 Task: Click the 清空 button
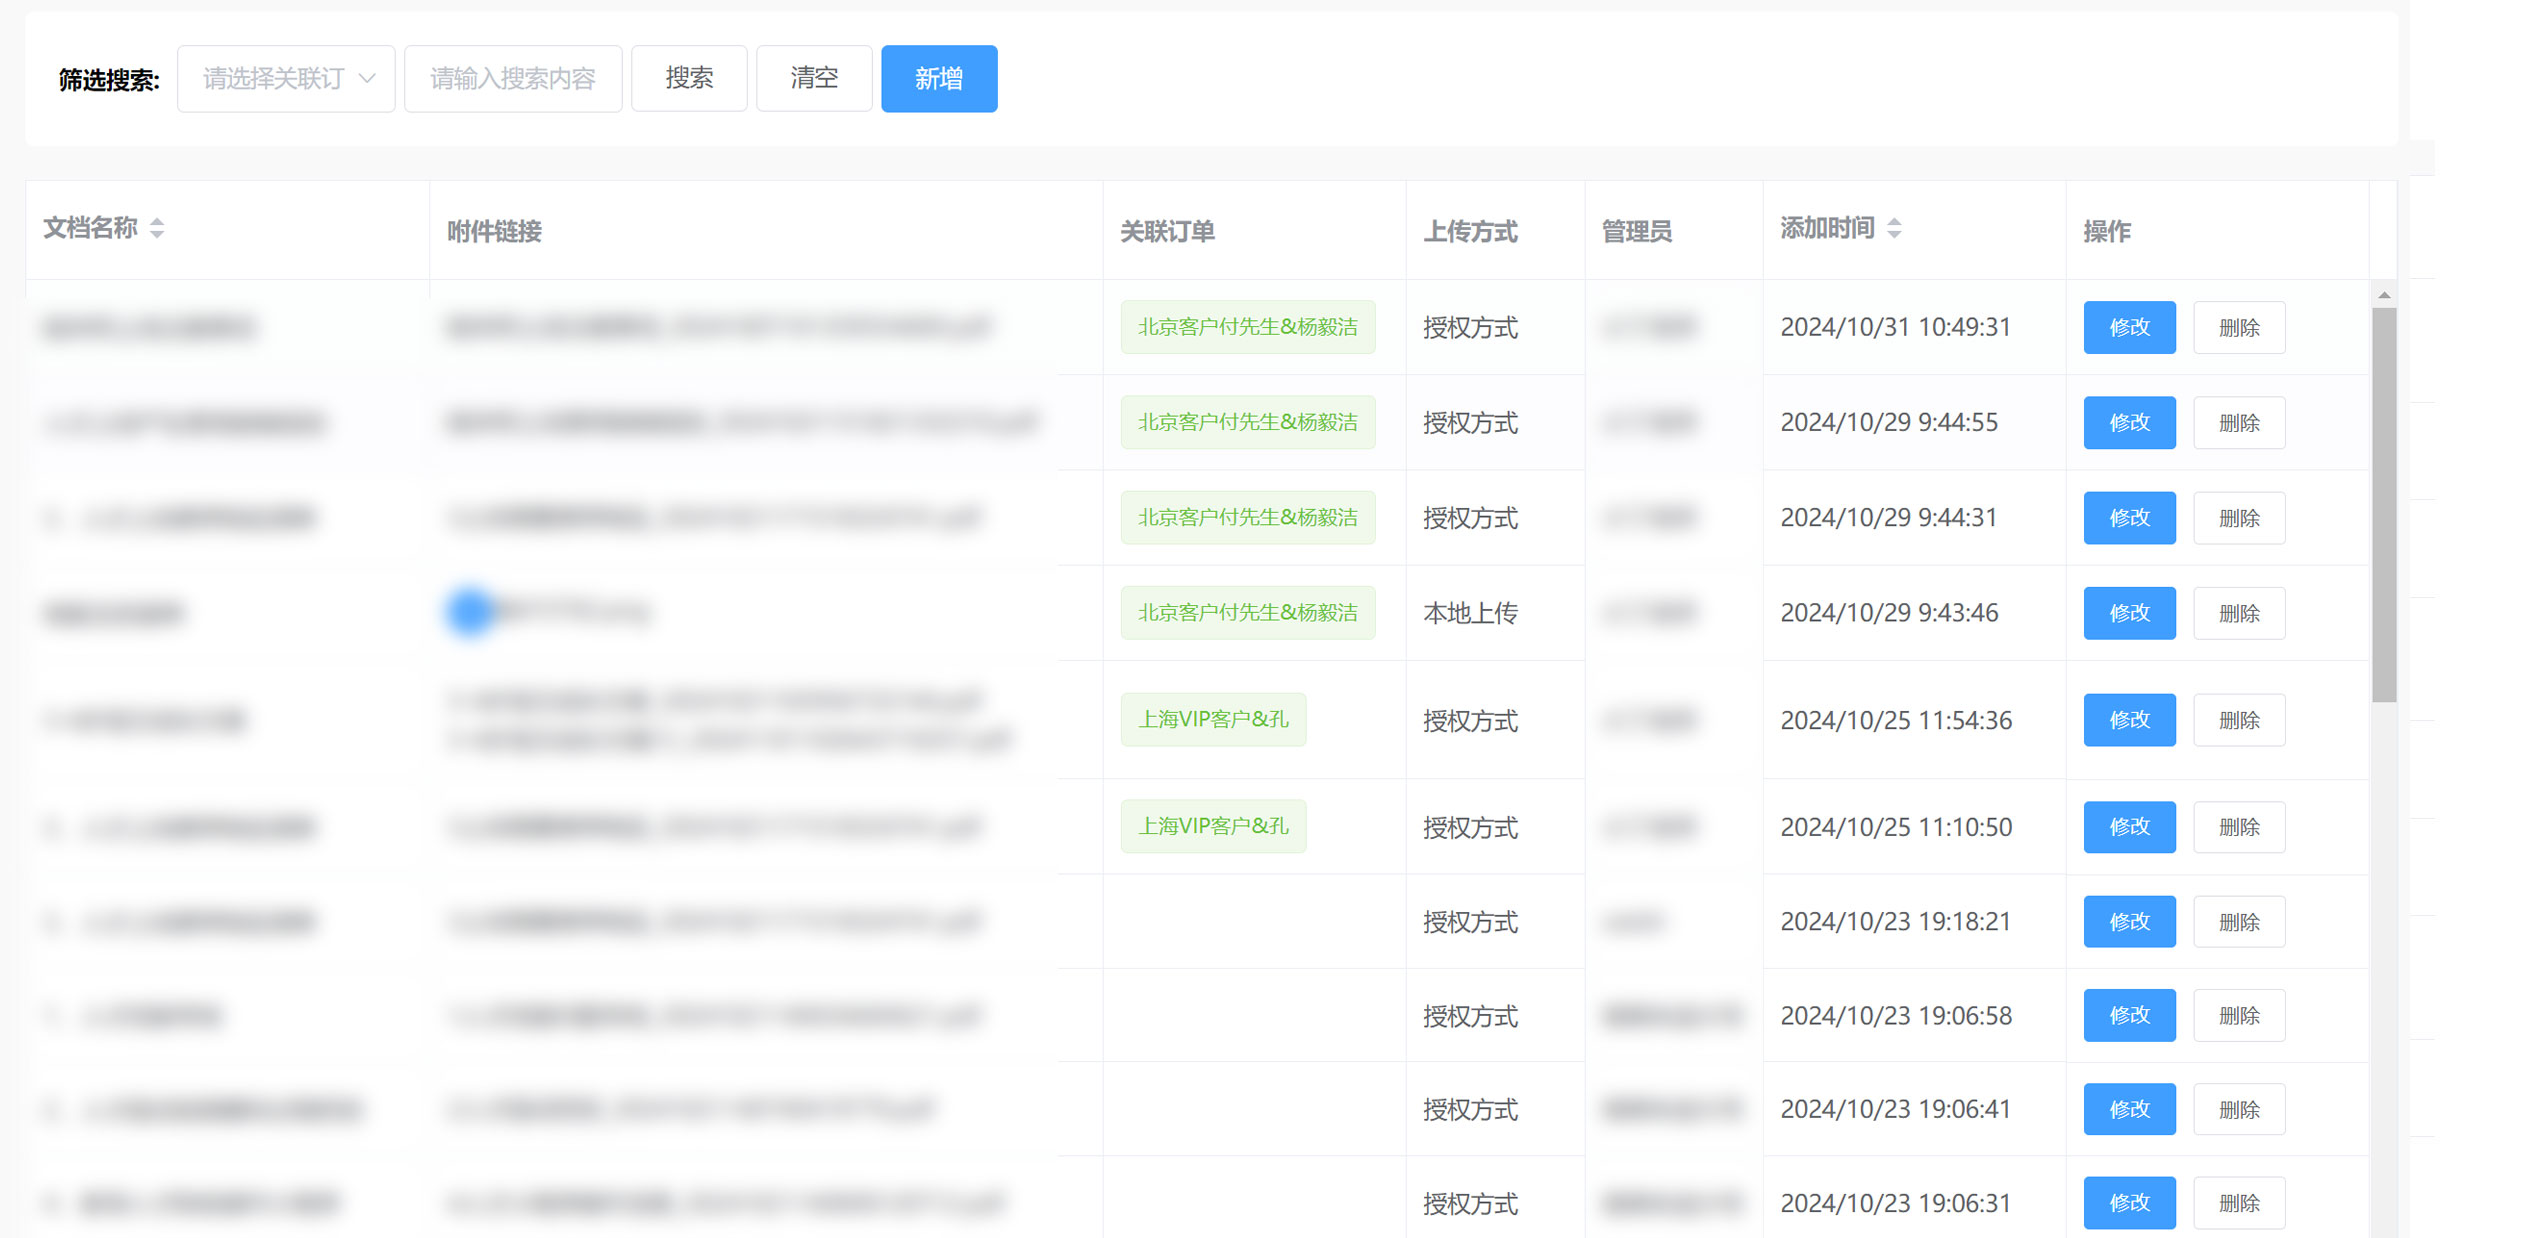click(x=814, y=79)
